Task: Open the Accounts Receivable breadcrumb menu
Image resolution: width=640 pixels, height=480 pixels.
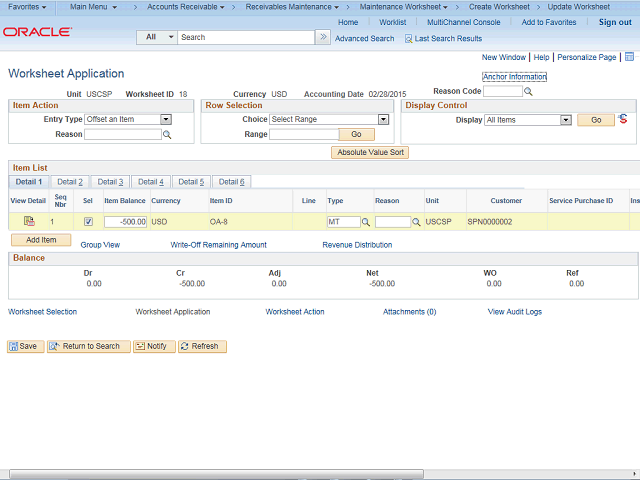Action: [x=185, y=7]
